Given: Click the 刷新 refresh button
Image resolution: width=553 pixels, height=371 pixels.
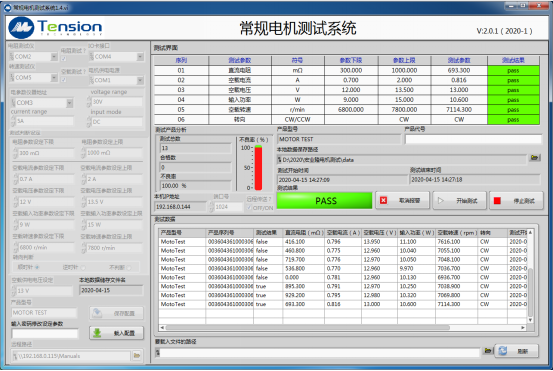Looking at the screenshot, I should coord(517,351).
